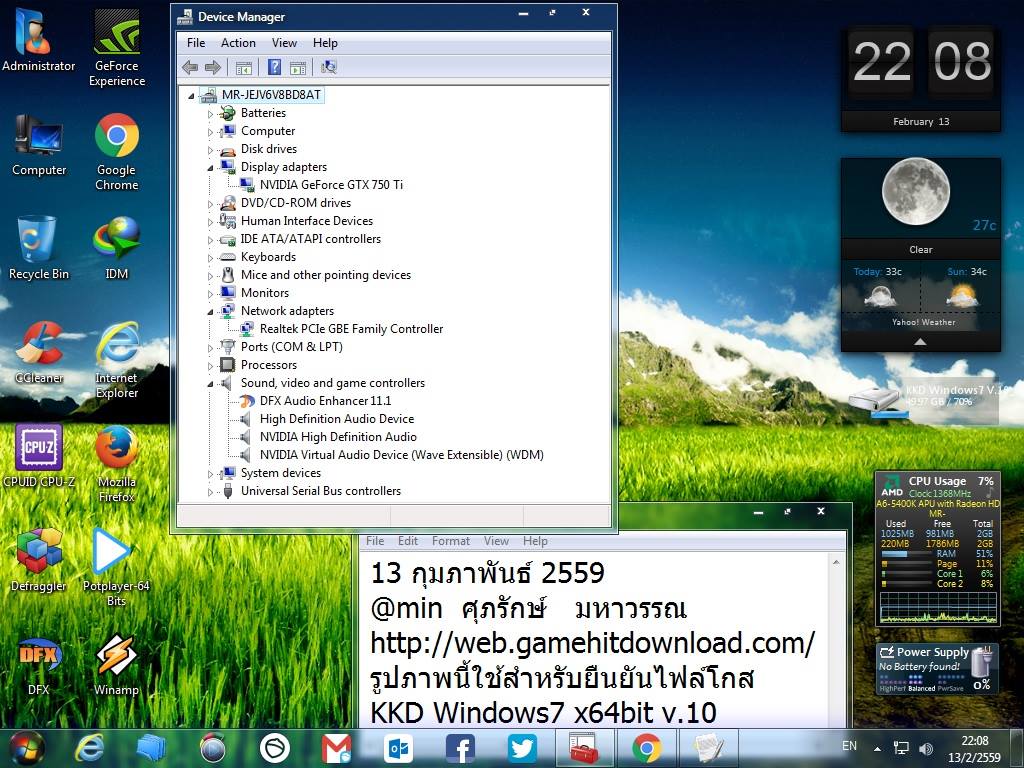Viewport: 1024px width, 768px height.
Task: Expand the Processors node
Action: pos(210,366)
